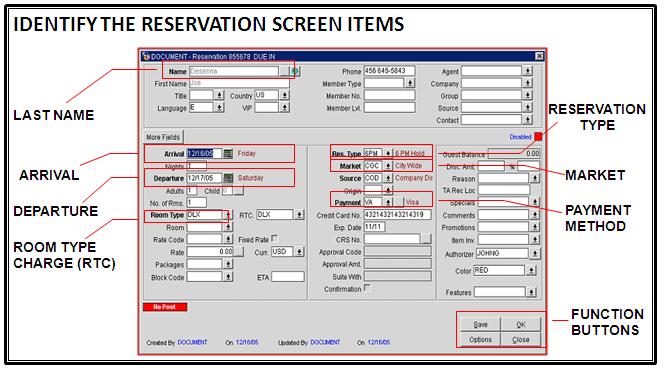The width and height of the screenshot is (664, 371).
Task: Open the Arrival date calendar icon
Action: (228, 153)
